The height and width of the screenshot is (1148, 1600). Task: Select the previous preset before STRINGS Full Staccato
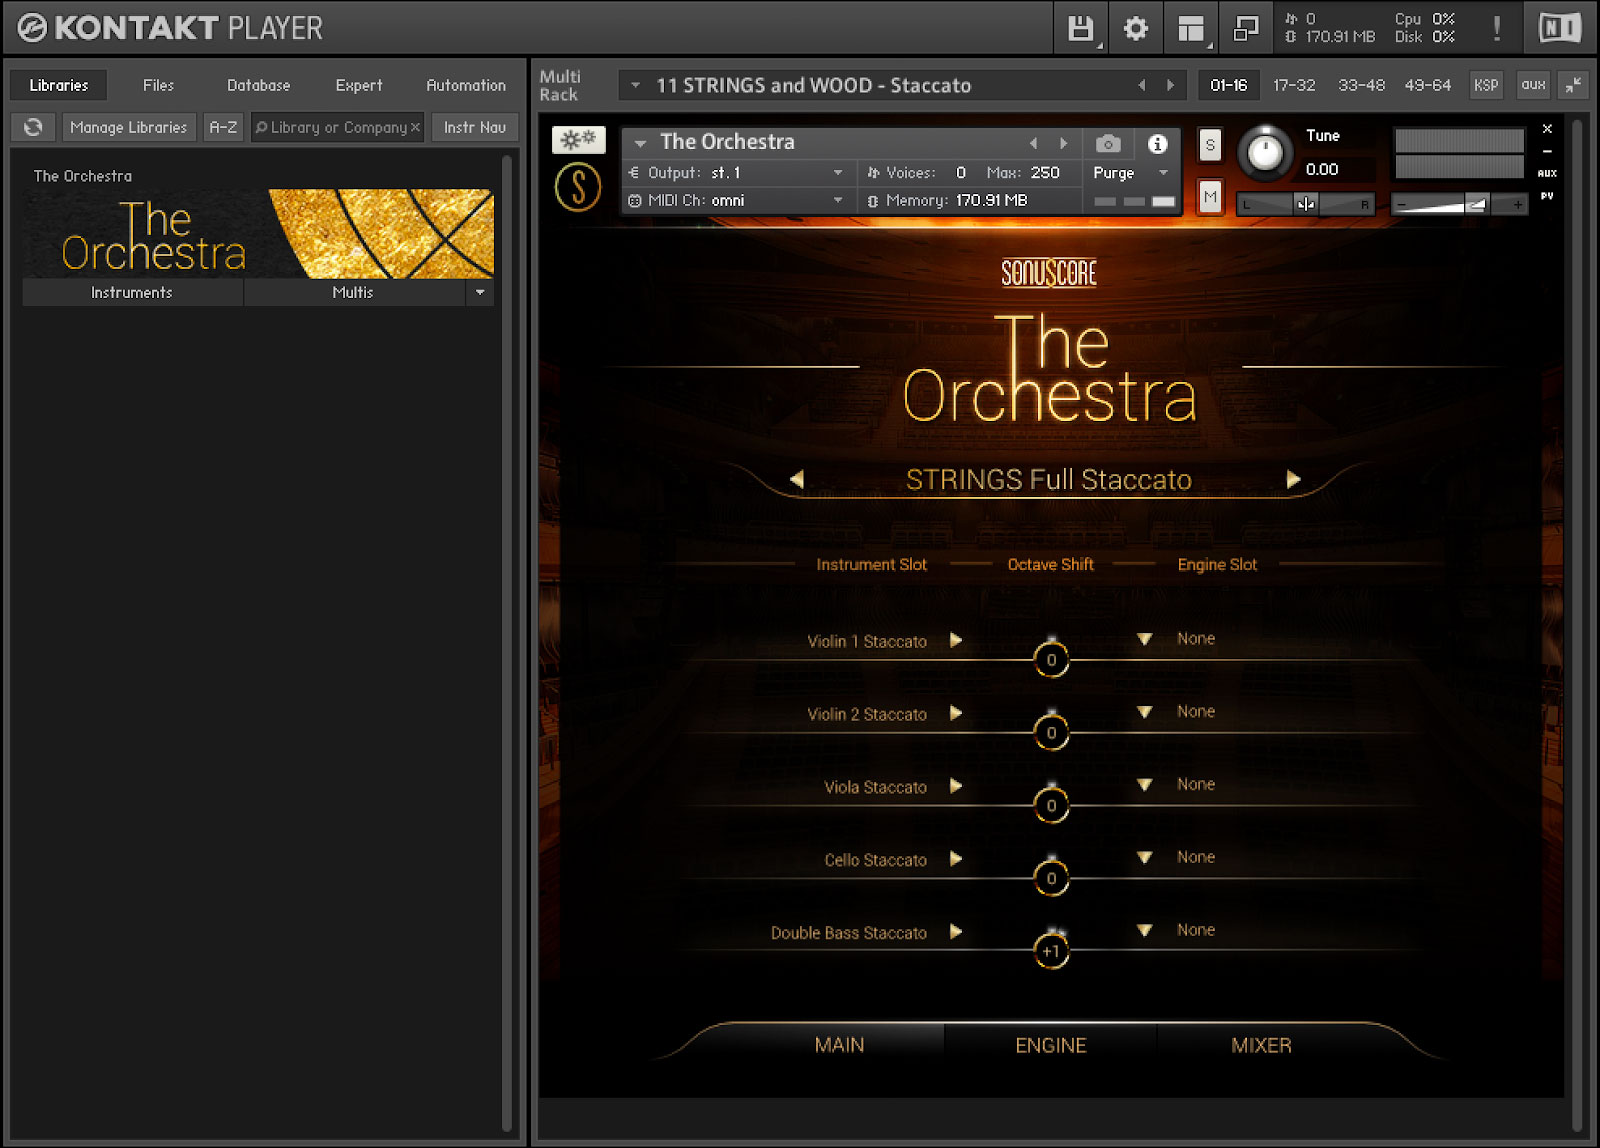(797, 479)
